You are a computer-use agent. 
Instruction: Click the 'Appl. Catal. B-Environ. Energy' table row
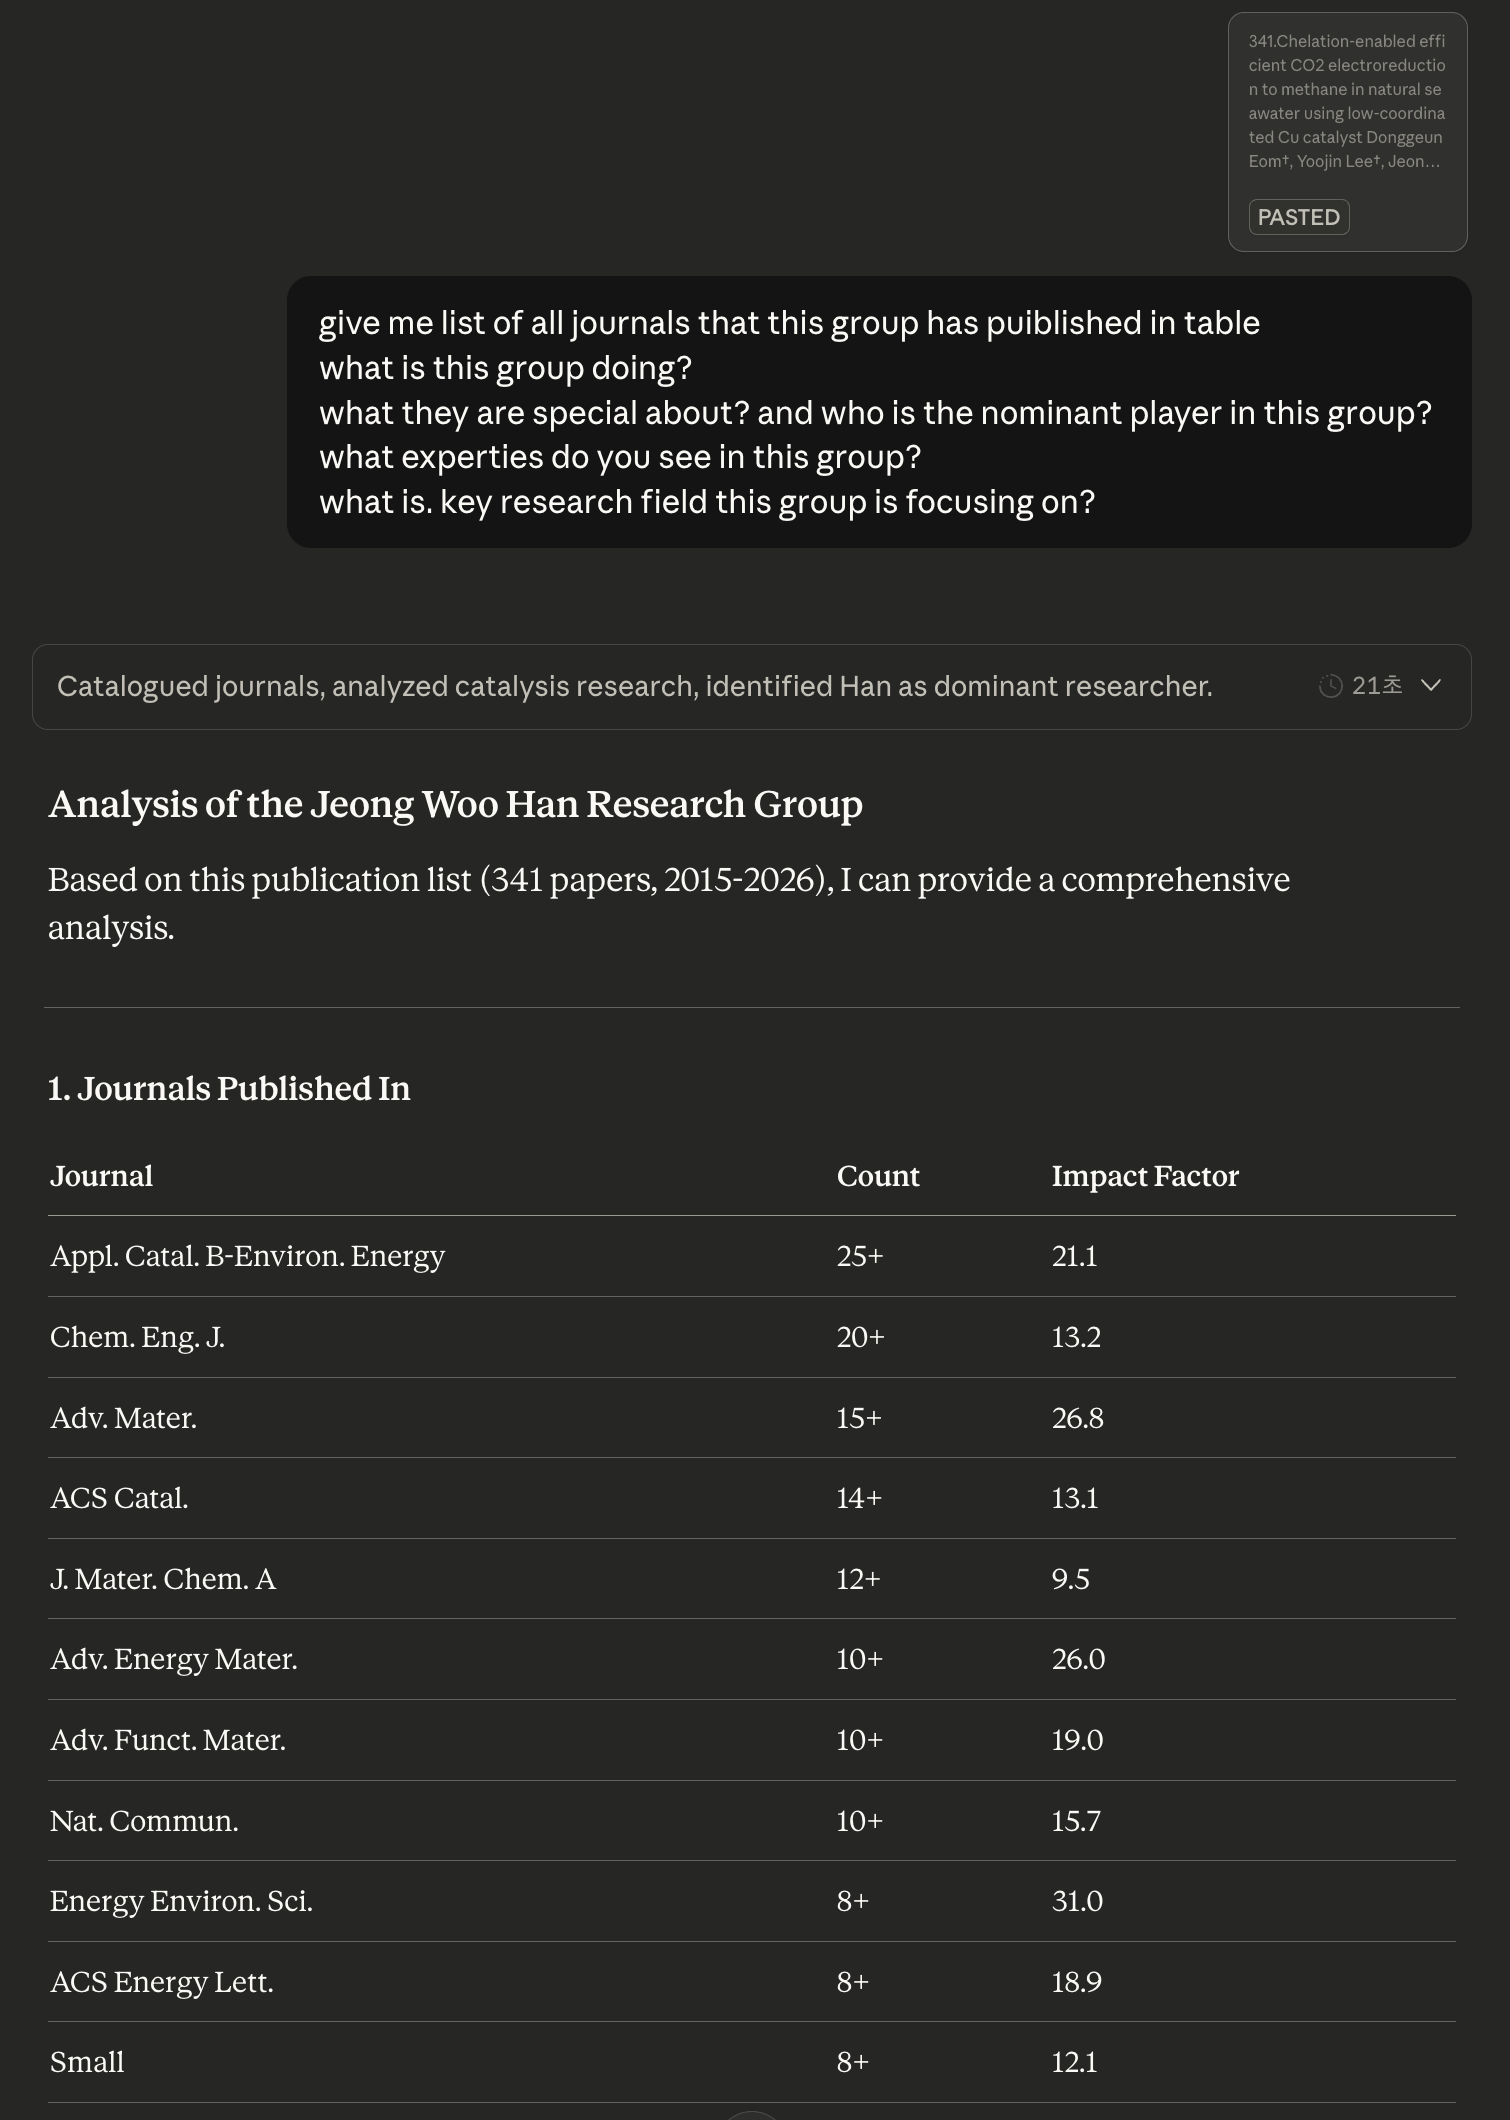point(248,1256)
